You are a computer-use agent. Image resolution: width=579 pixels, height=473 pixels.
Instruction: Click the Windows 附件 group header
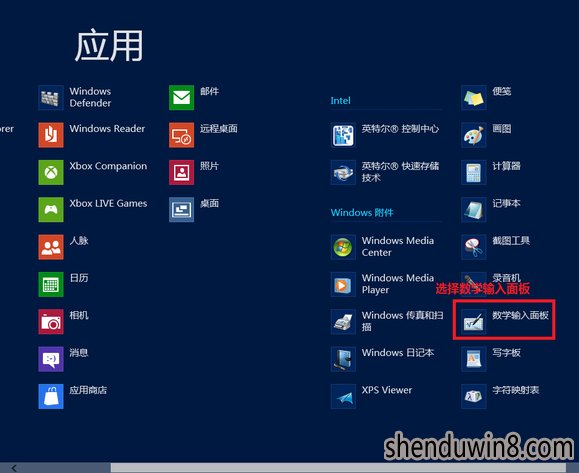[362, 212]
